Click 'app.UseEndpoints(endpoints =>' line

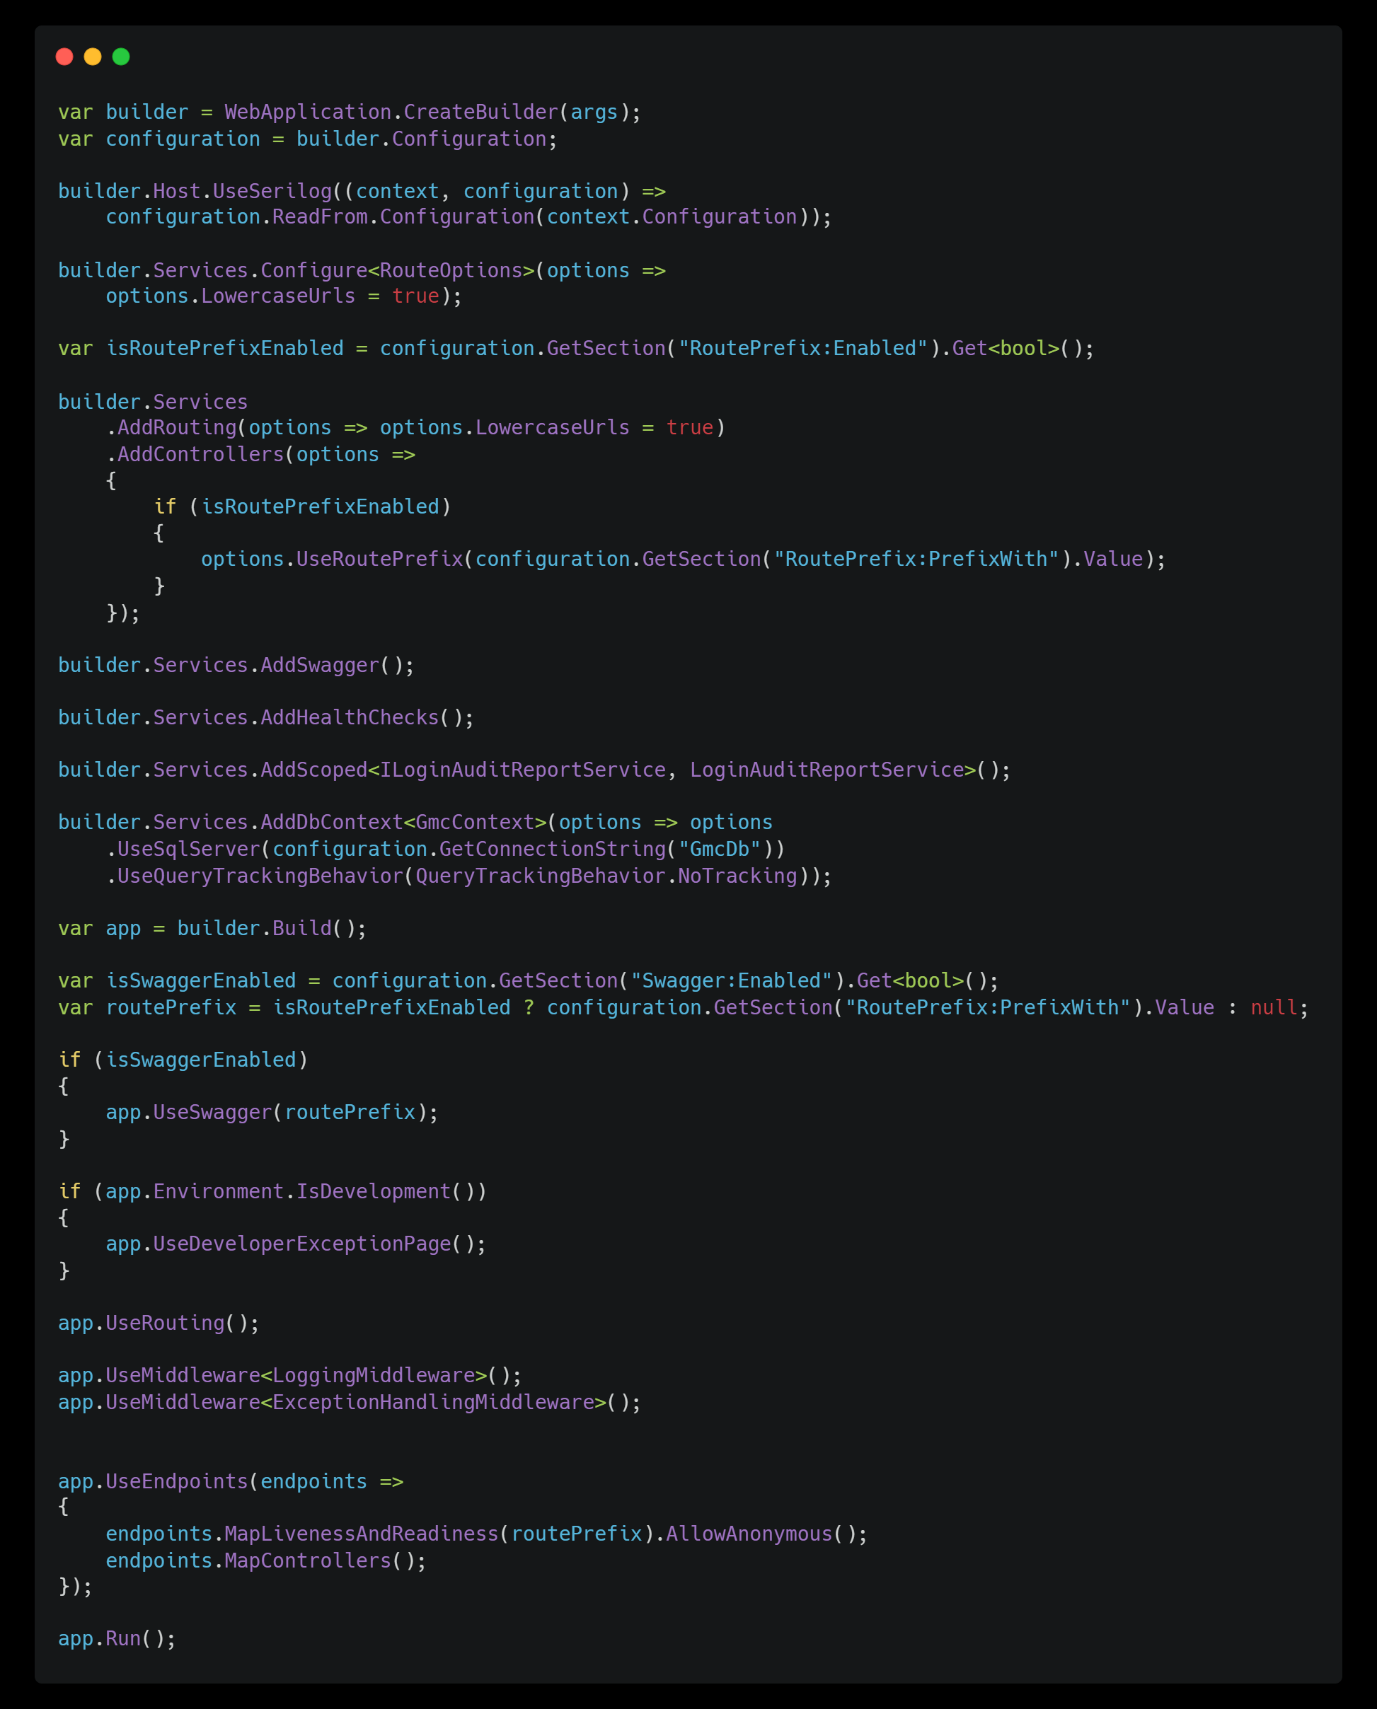coord(231,1481)
